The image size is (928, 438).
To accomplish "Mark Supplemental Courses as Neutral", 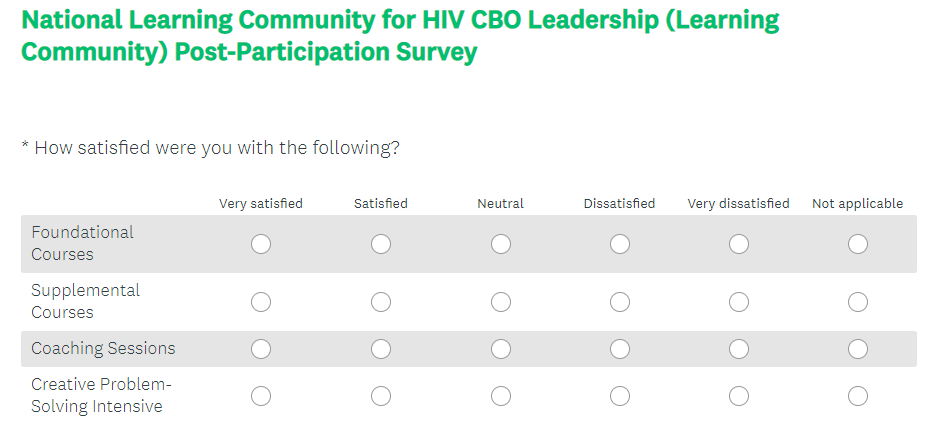I will point(501,302).
